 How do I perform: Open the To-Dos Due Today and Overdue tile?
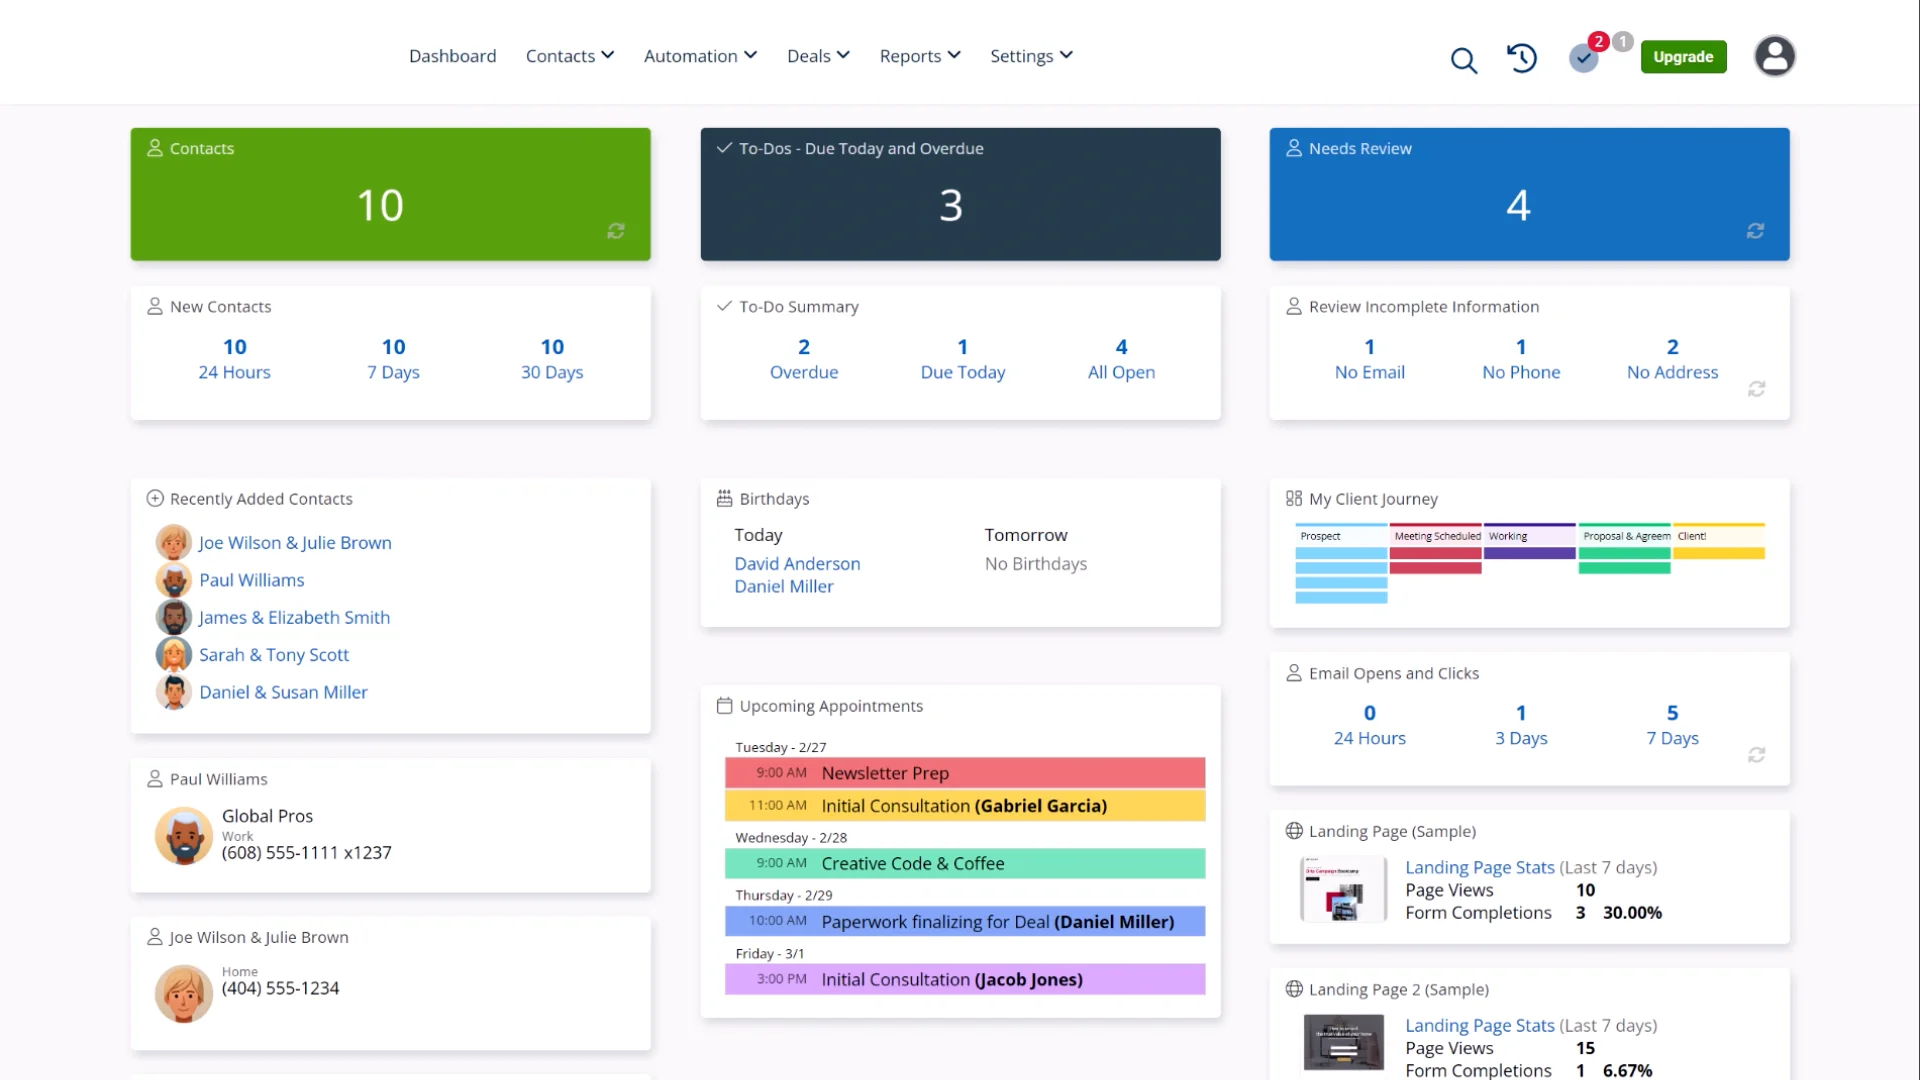click(960, 194)
